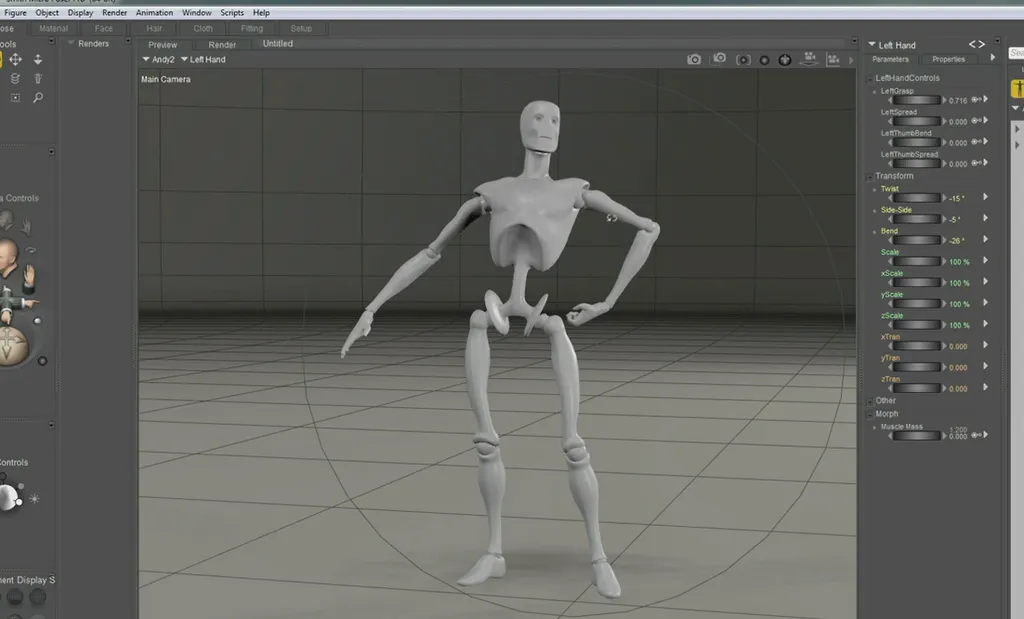Go to next actor with right angle bracket
The height and width of the screenshot is (619, 1024).
(982, 44)
